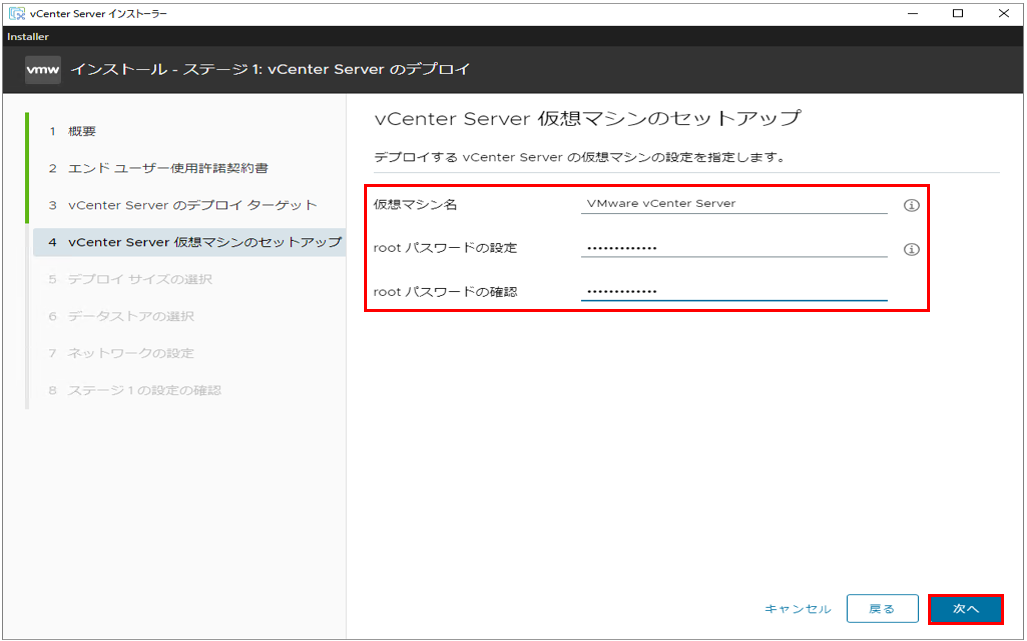Open the Installer menu
Image resolution: width=1027 pixels, height=641 pixels.
click(28, 37)
